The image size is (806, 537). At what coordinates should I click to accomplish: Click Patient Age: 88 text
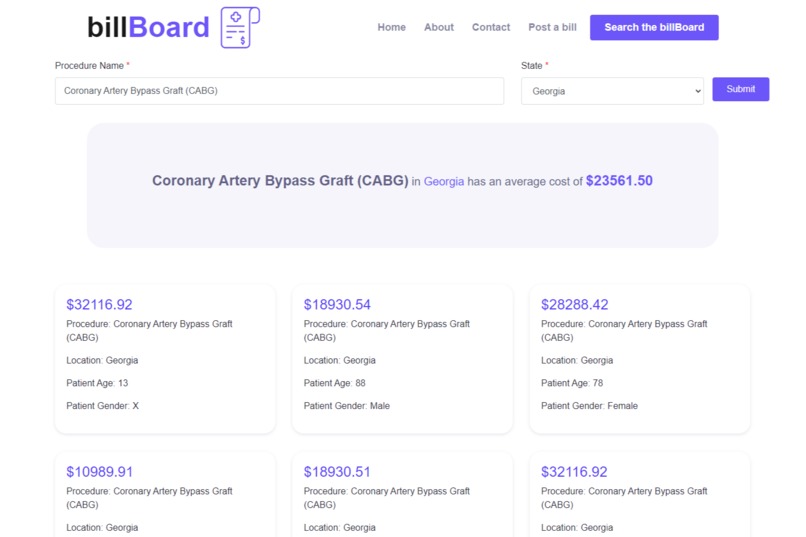(x=334, y=383)
